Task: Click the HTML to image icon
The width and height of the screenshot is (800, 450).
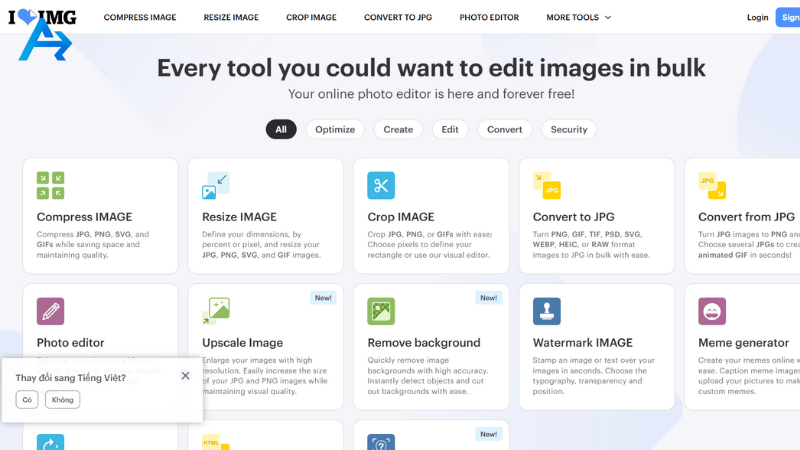Action: pos(216,442)
